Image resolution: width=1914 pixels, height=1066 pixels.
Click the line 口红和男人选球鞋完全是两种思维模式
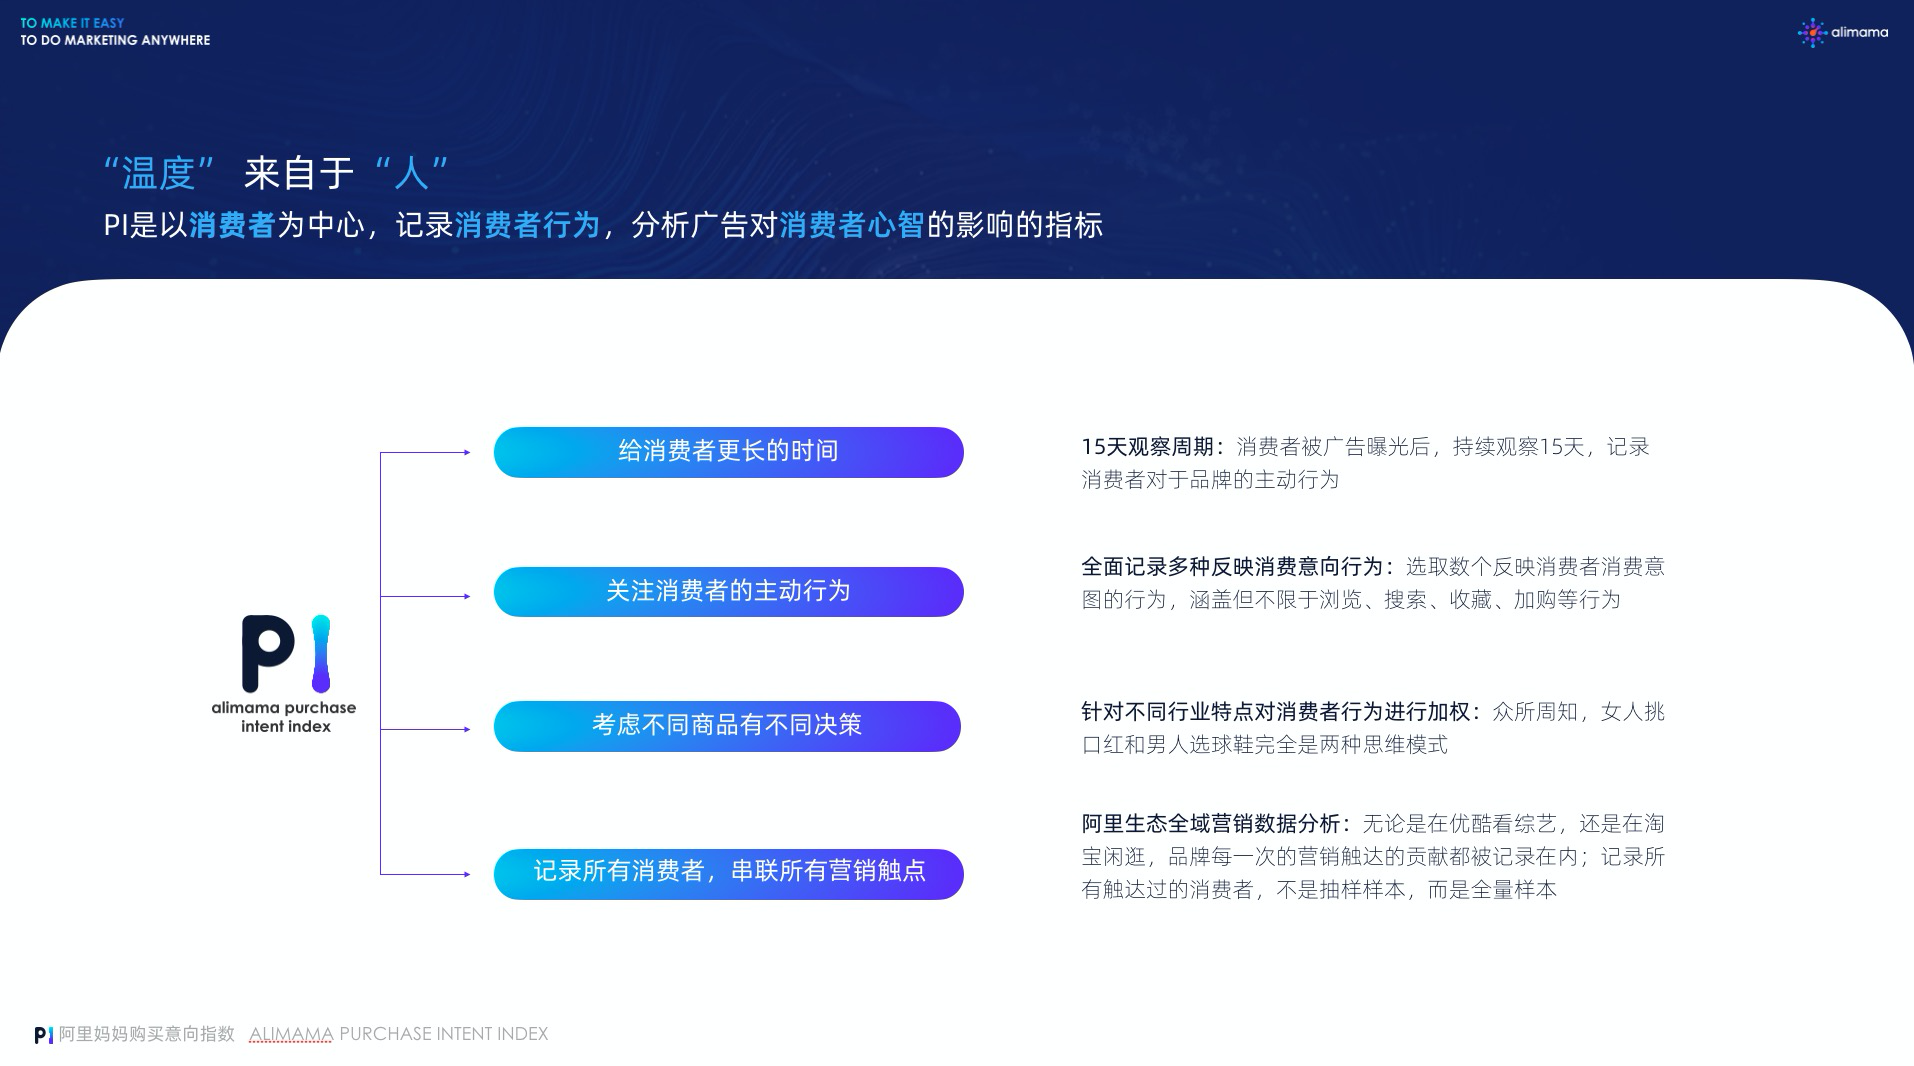click(1264, 745)
